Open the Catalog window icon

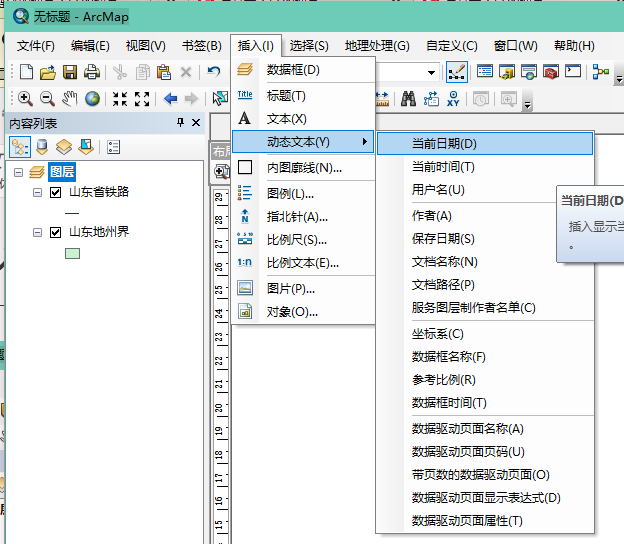[507, 72]
